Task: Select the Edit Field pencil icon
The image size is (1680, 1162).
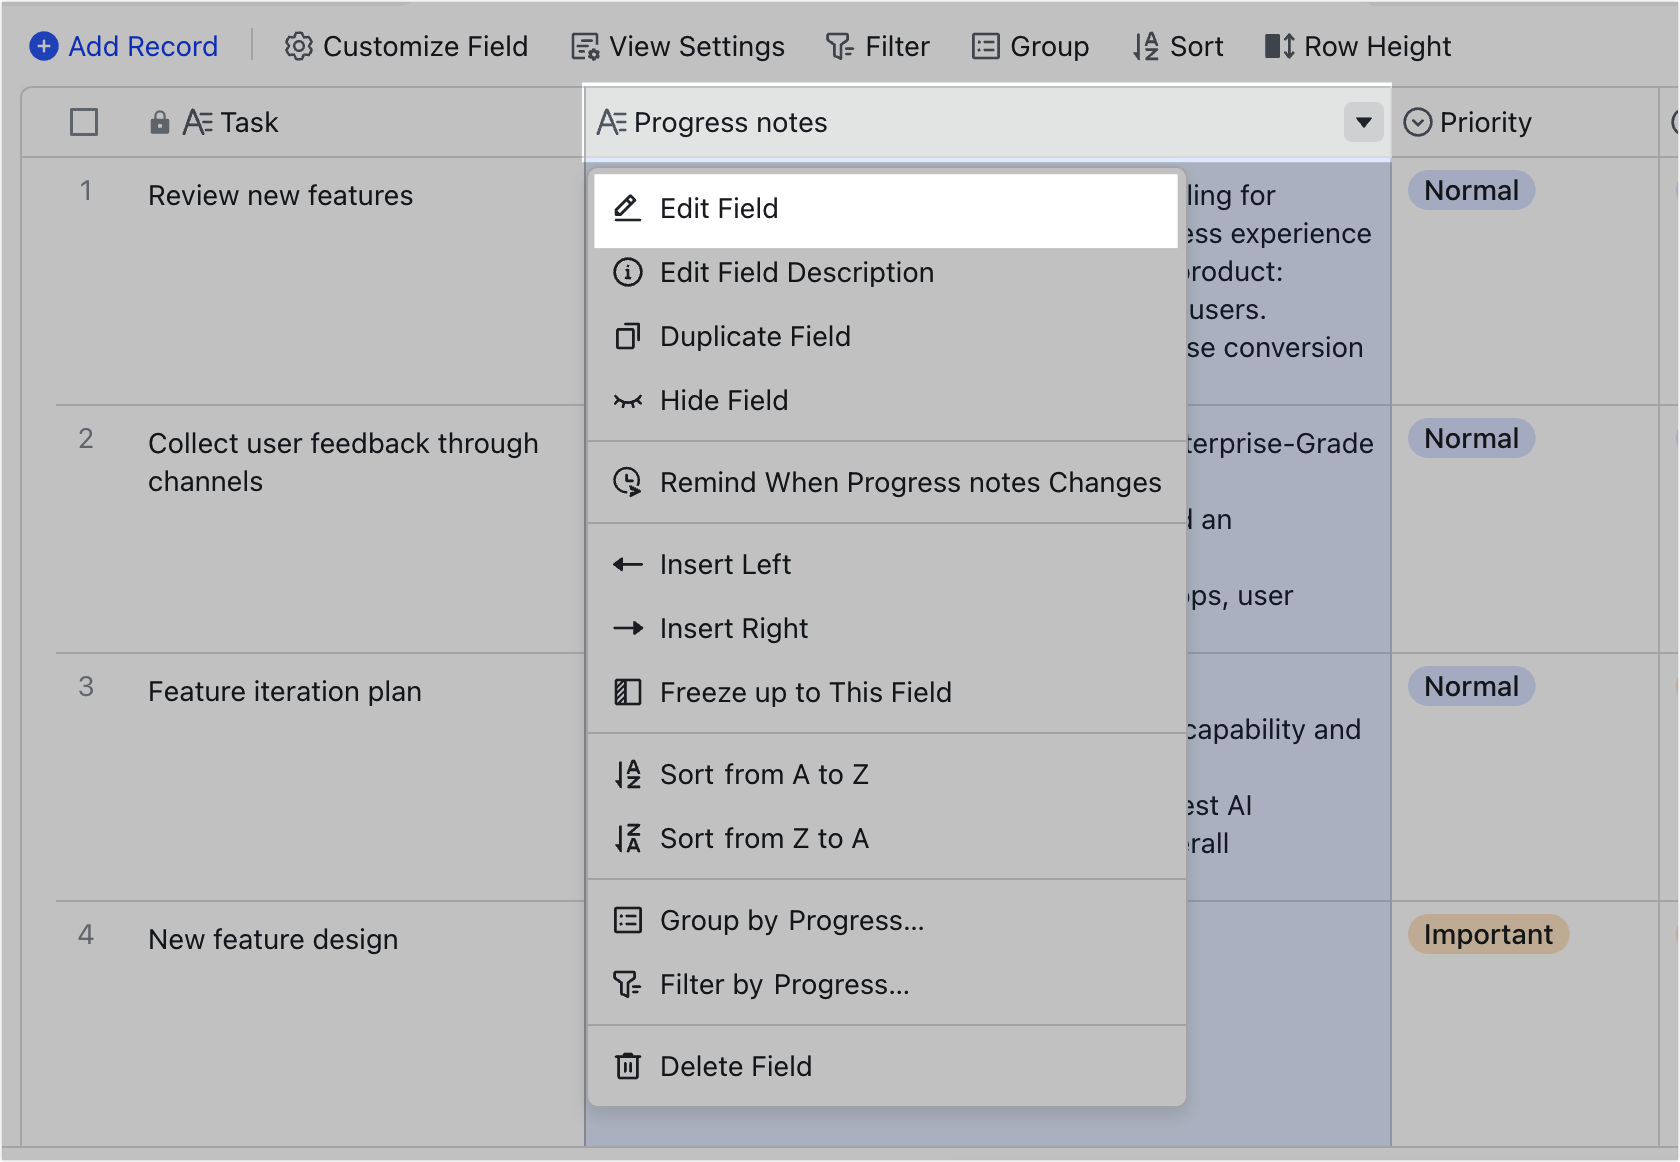Action: pos(627,209)
